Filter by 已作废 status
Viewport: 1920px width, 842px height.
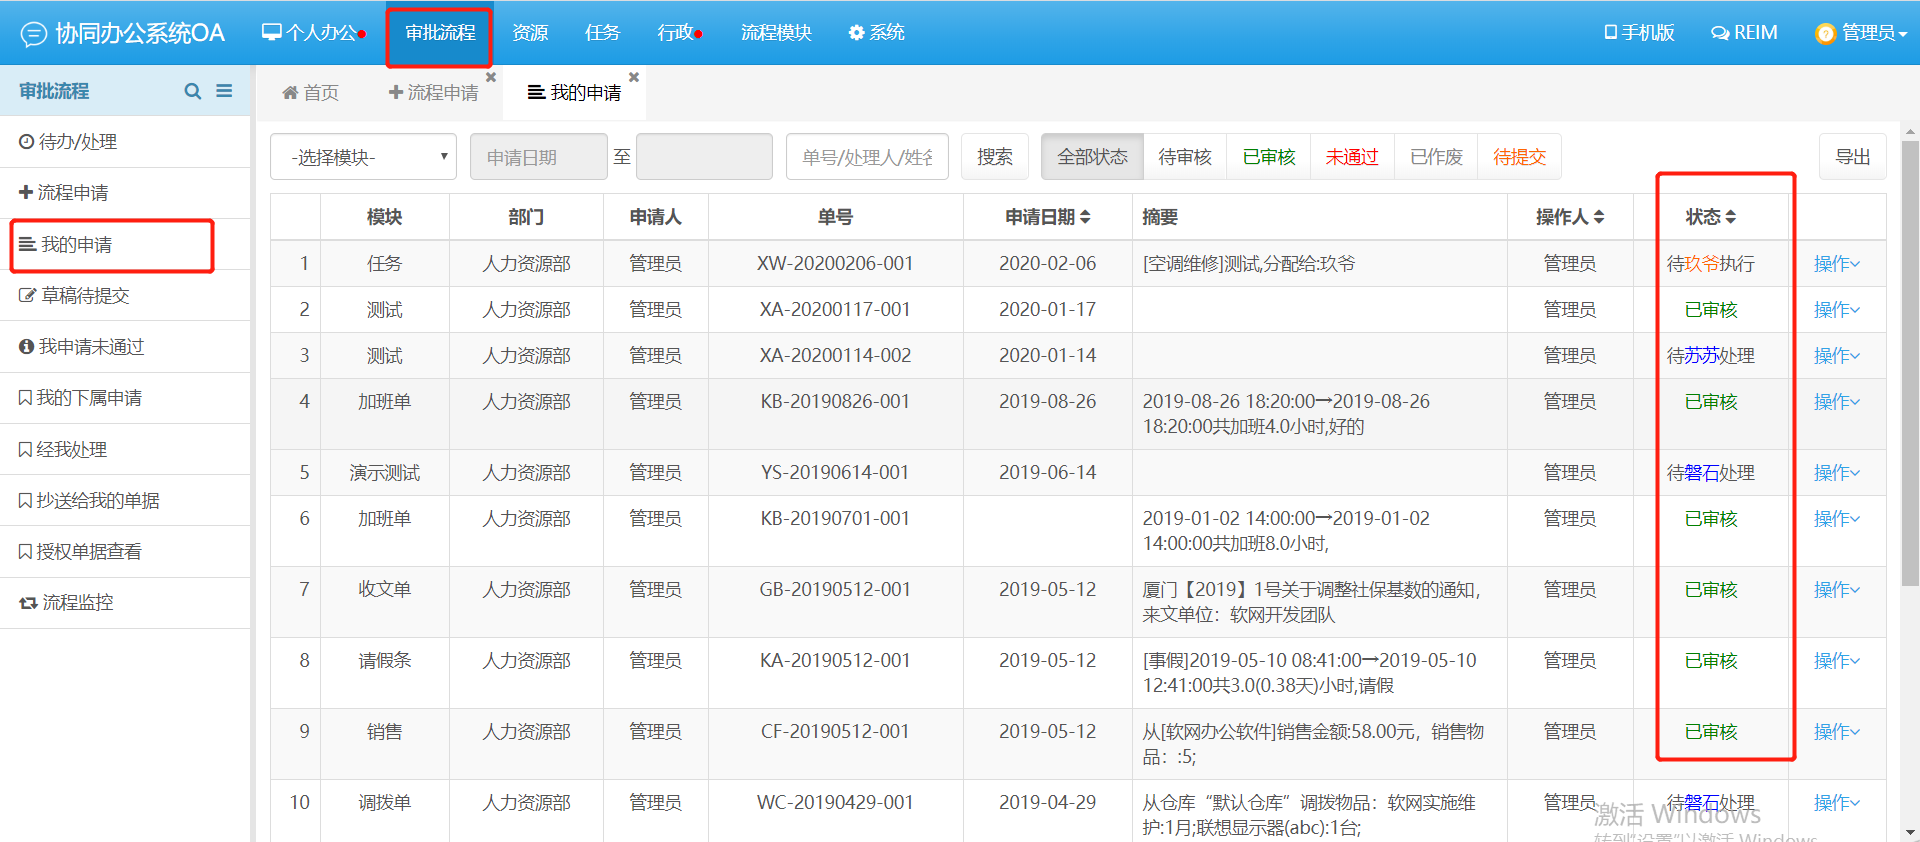coord(1436,157)
